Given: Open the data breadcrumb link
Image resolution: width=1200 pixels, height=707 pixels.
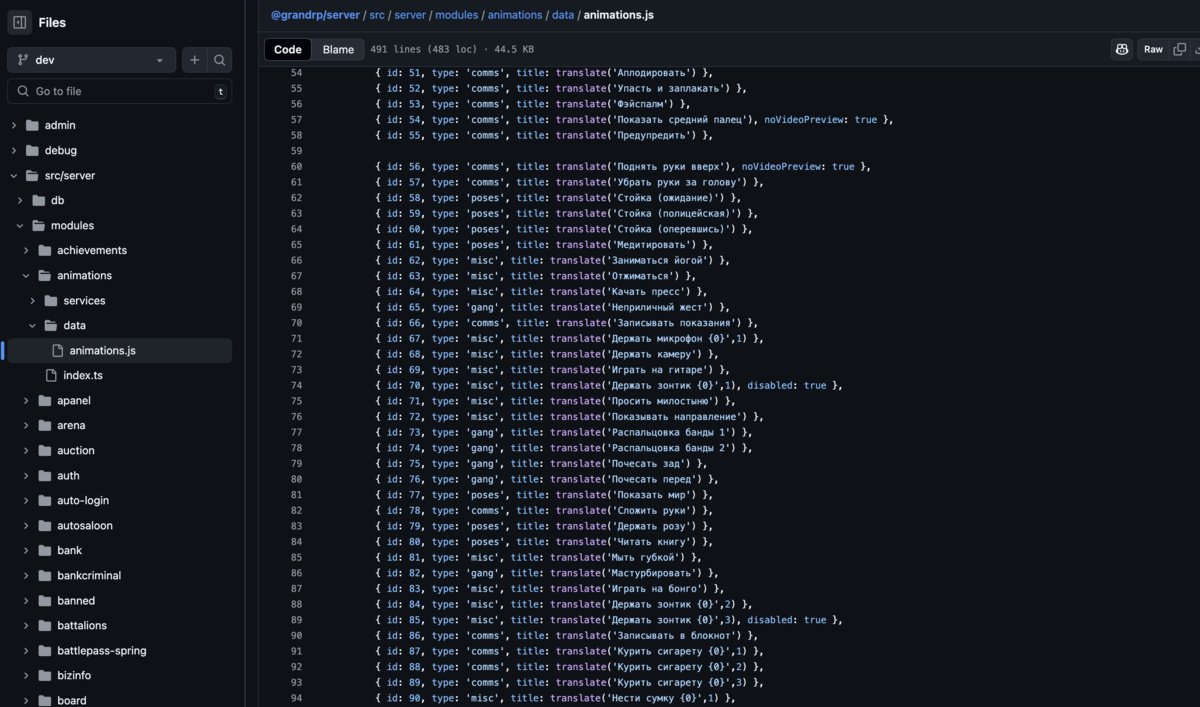Looking at the screenshot, I should [563, 15].
